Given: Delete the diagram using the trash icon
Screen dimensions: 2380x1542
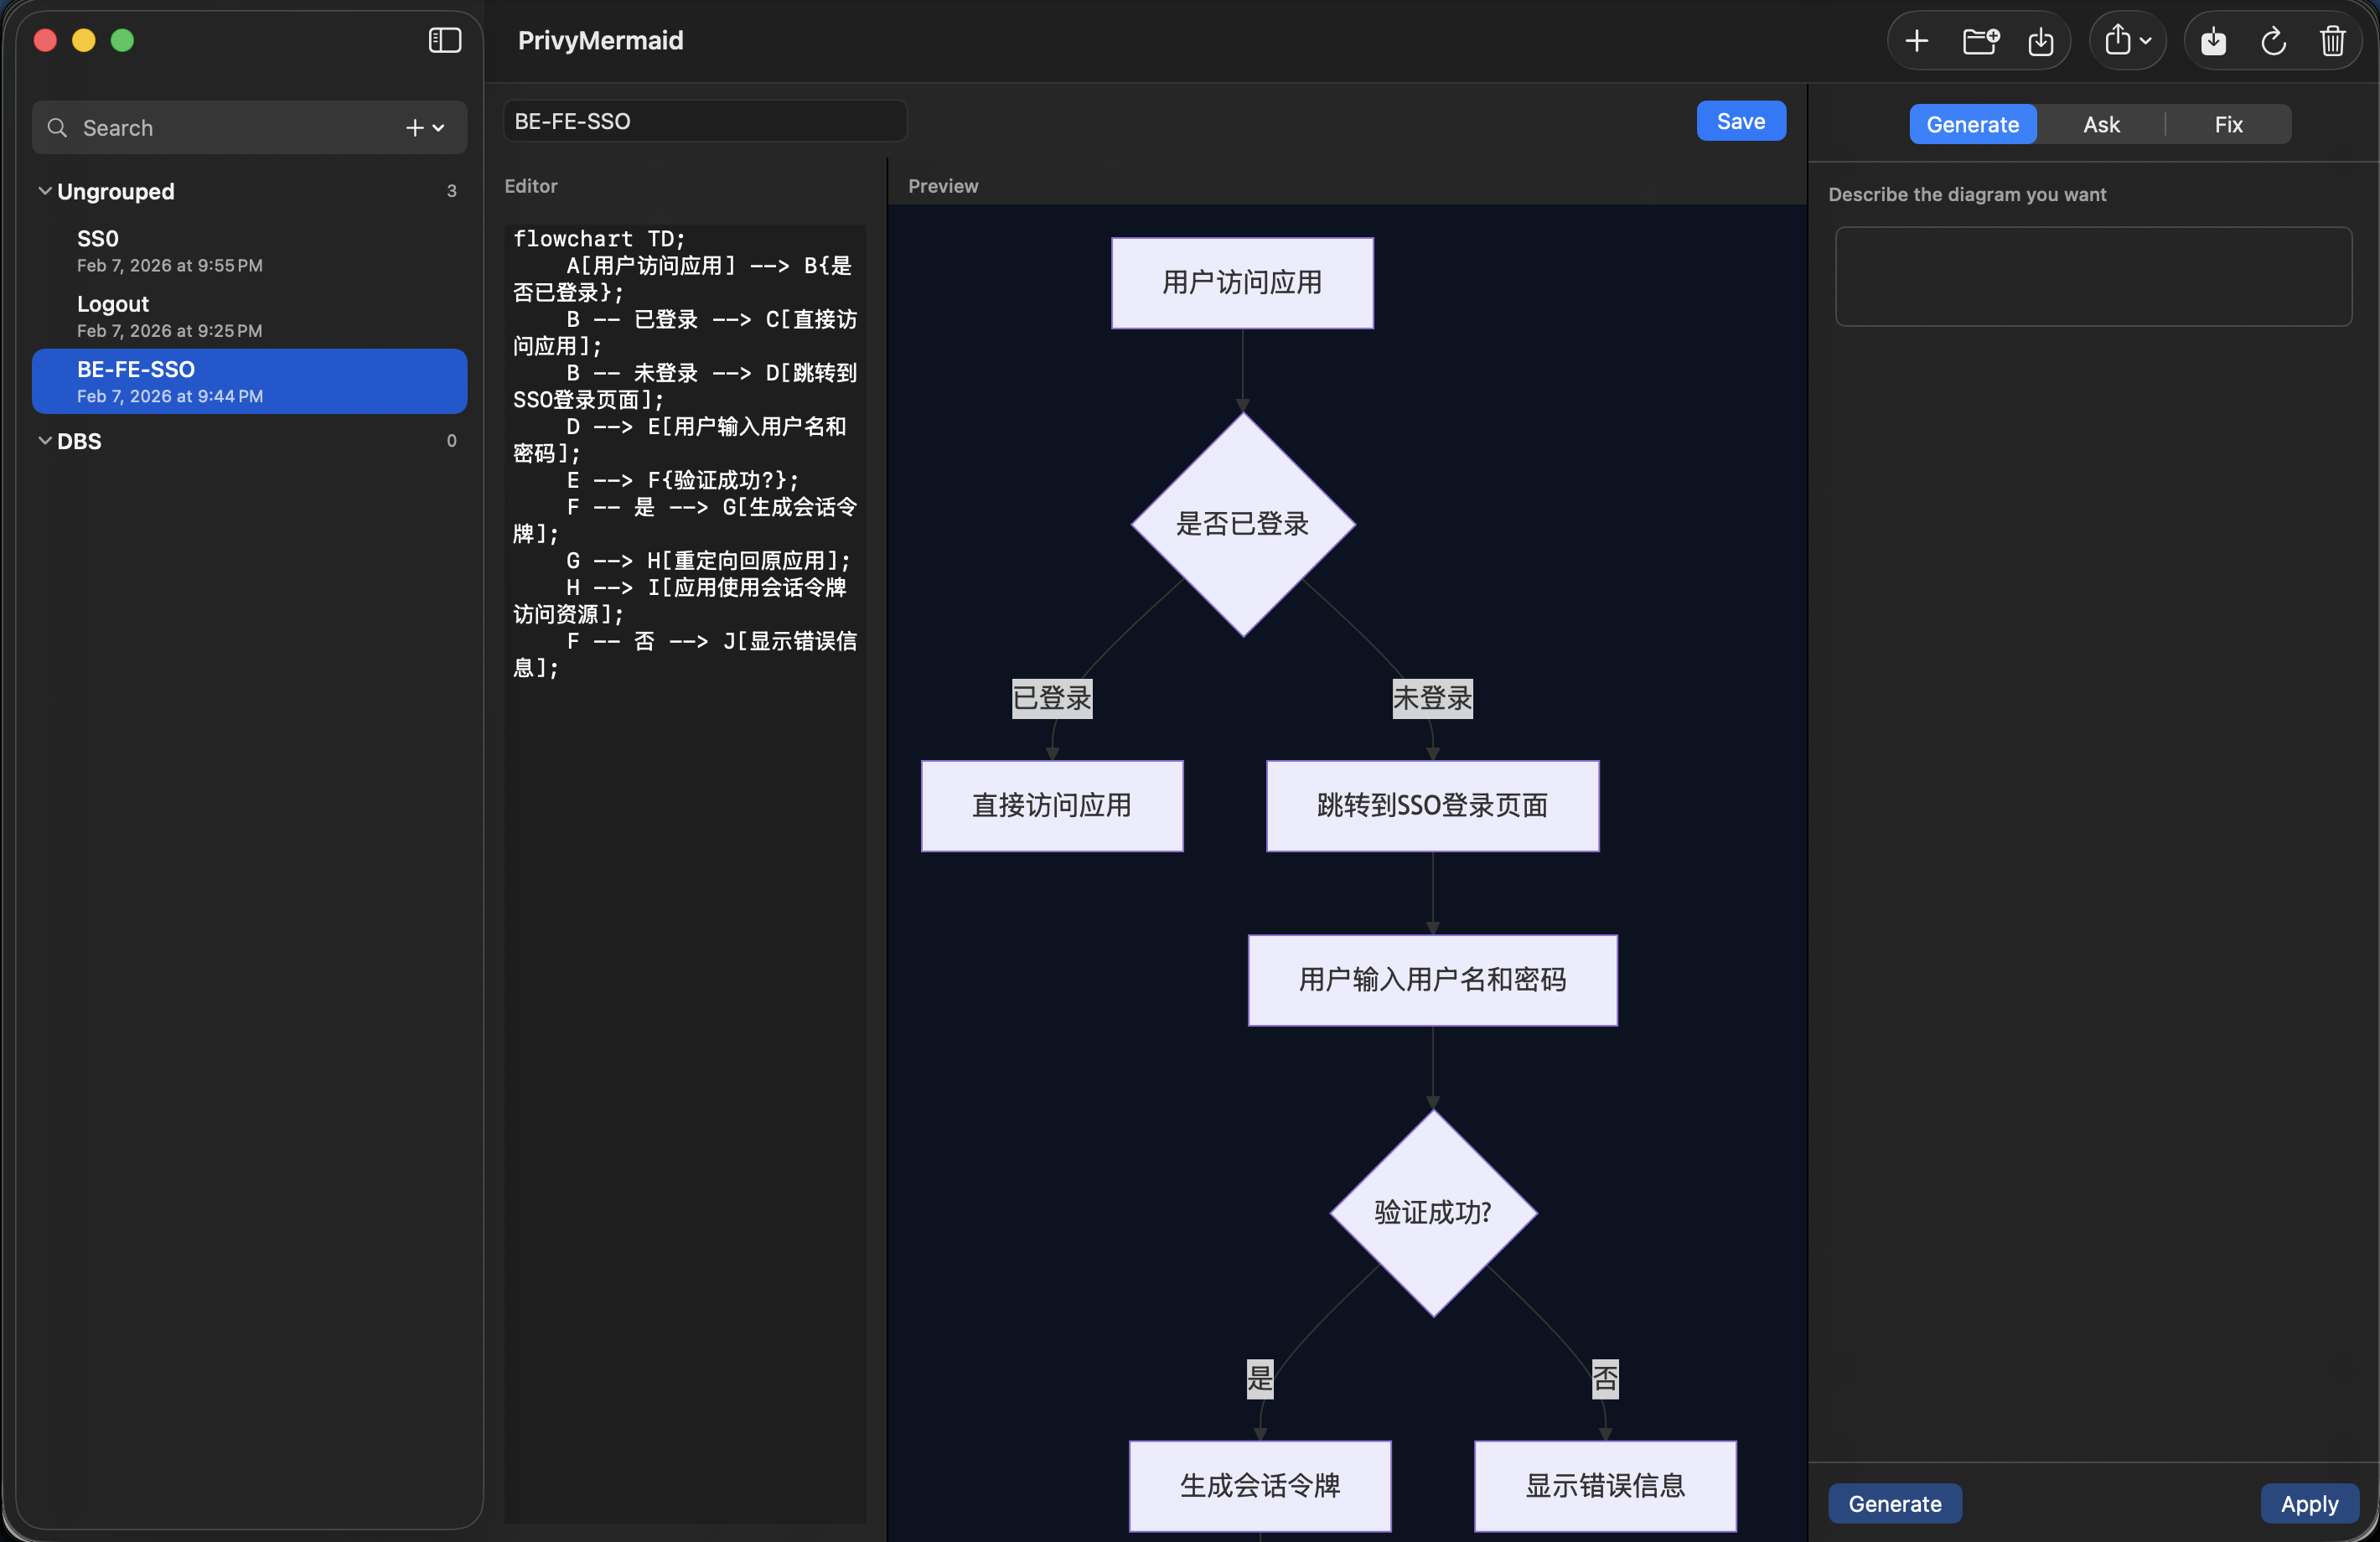Looking at the screenshot, I should coord(2333,40).
